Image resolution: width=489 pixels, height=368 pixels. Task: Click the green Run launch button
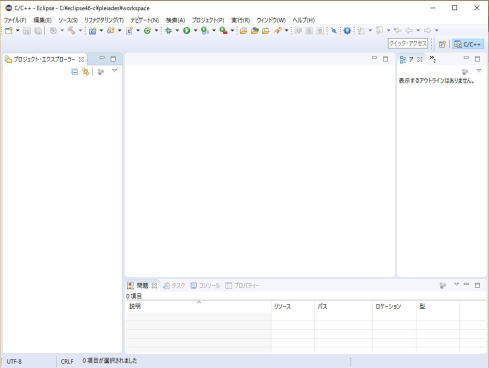tap(187, 31)
